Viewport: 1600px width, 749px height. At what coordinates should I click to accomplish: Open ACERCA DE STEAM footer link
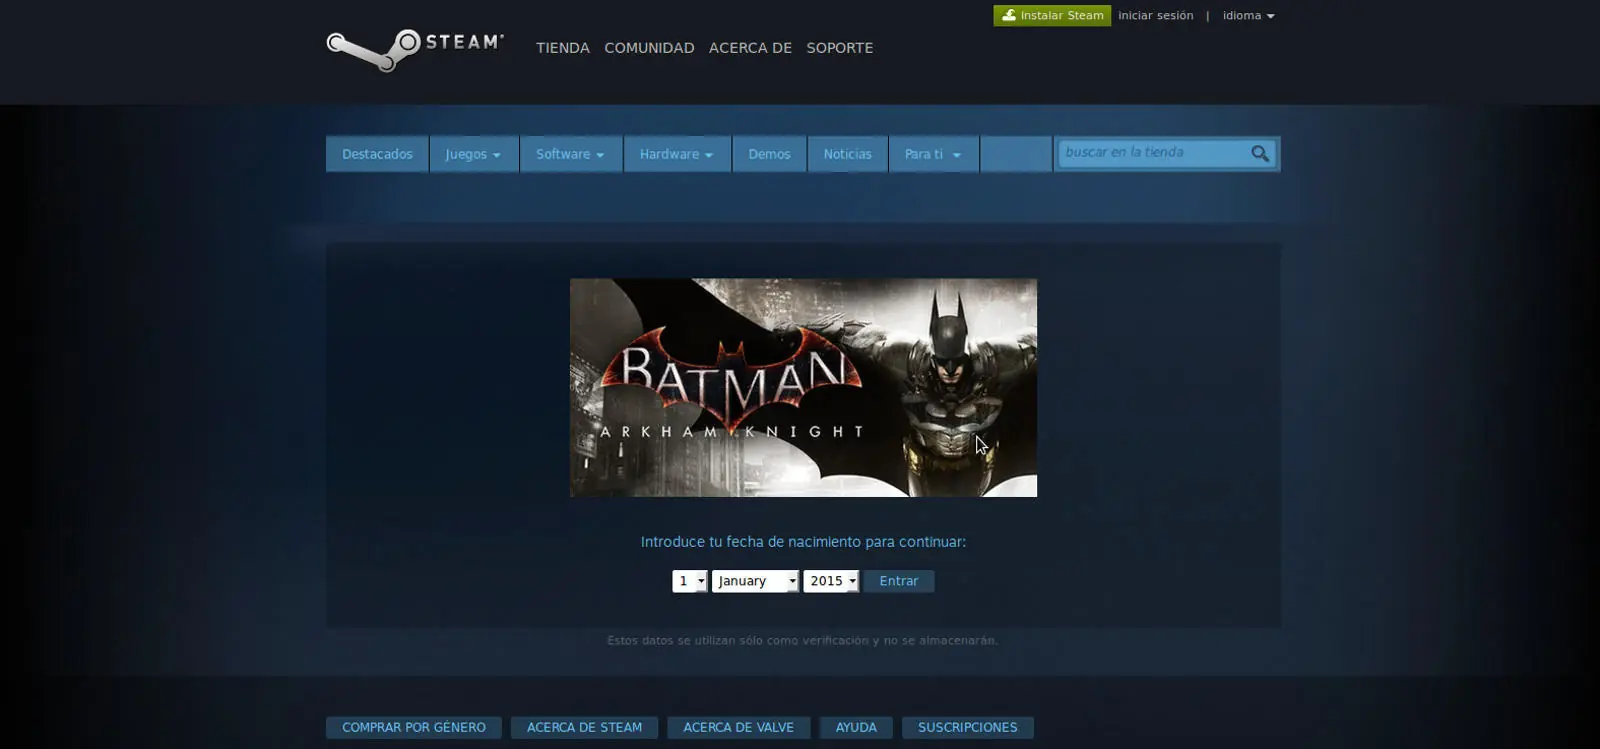(584, 727)
